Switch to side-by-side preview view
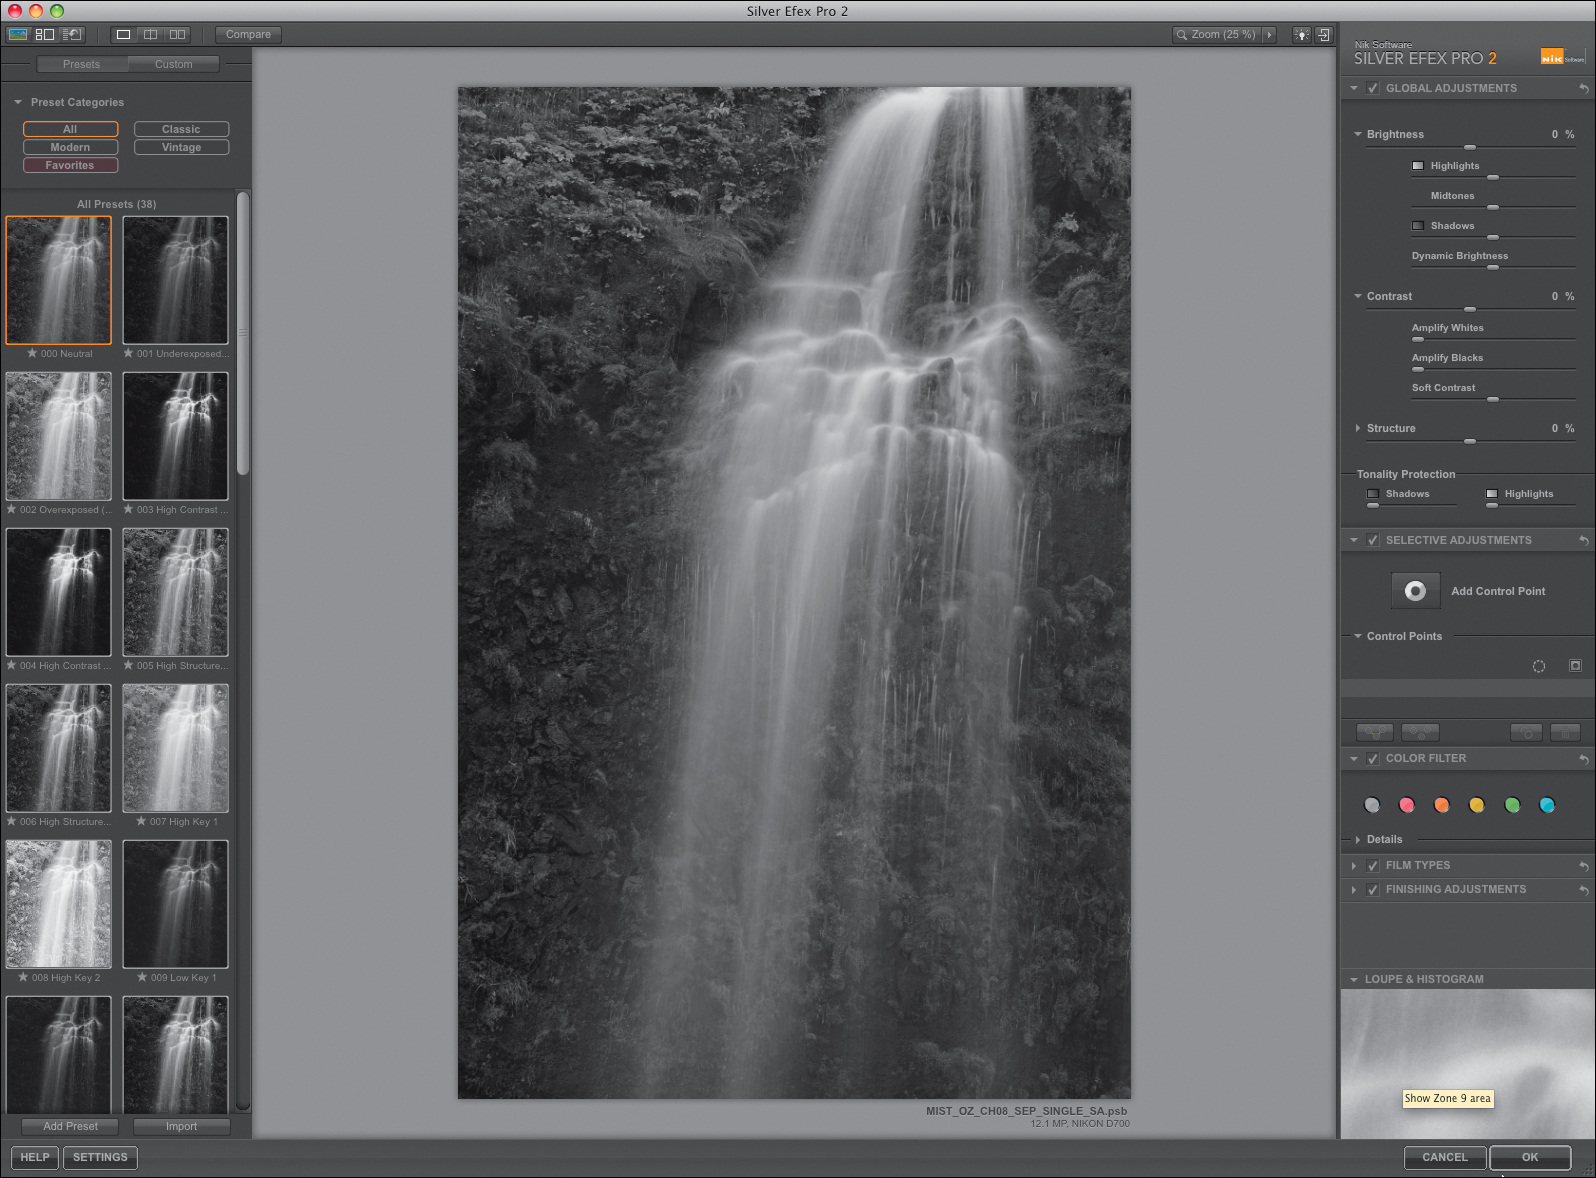Screen dimensions: 1596x1178 [x=177, y=34]
